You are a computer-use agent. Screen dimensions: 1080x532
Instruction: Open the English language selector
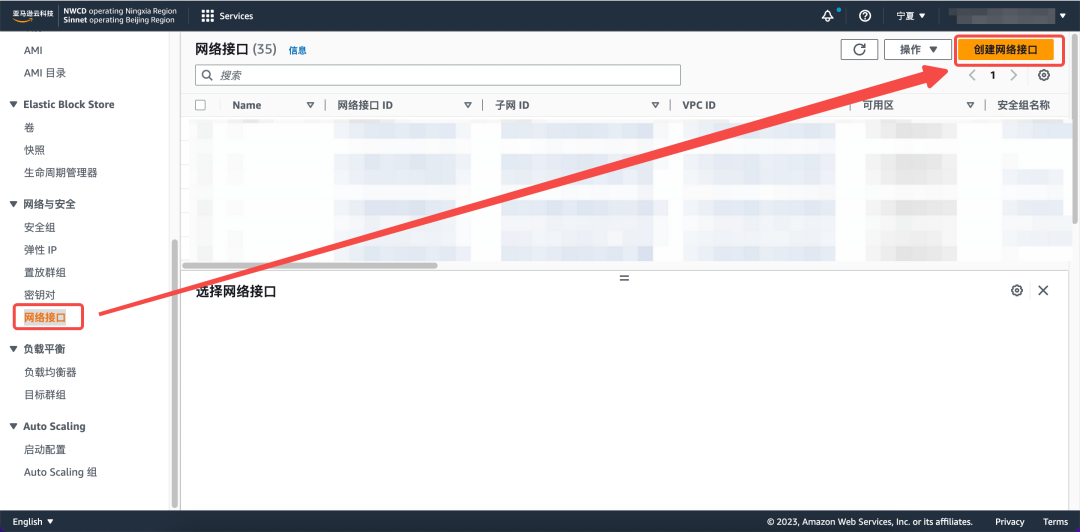[x=33, y=522]
